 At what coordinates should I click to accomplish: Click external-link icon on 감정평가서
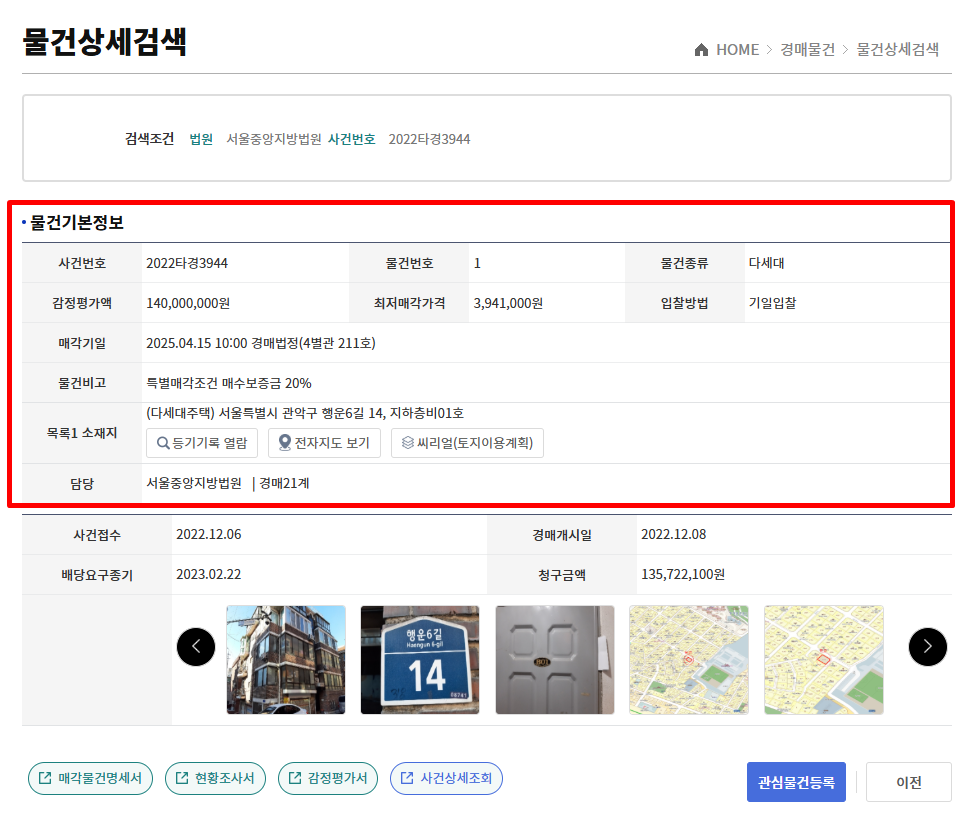pyautogui.click(x=296, y=778)
